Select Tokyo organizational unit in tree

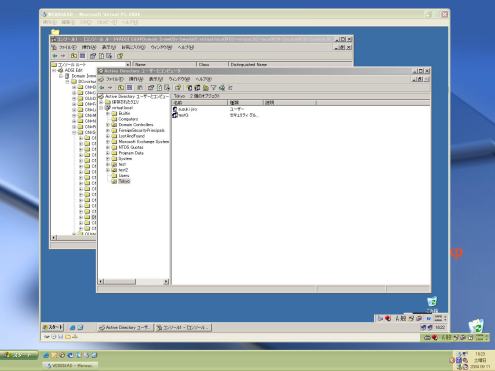click(124, 181)
